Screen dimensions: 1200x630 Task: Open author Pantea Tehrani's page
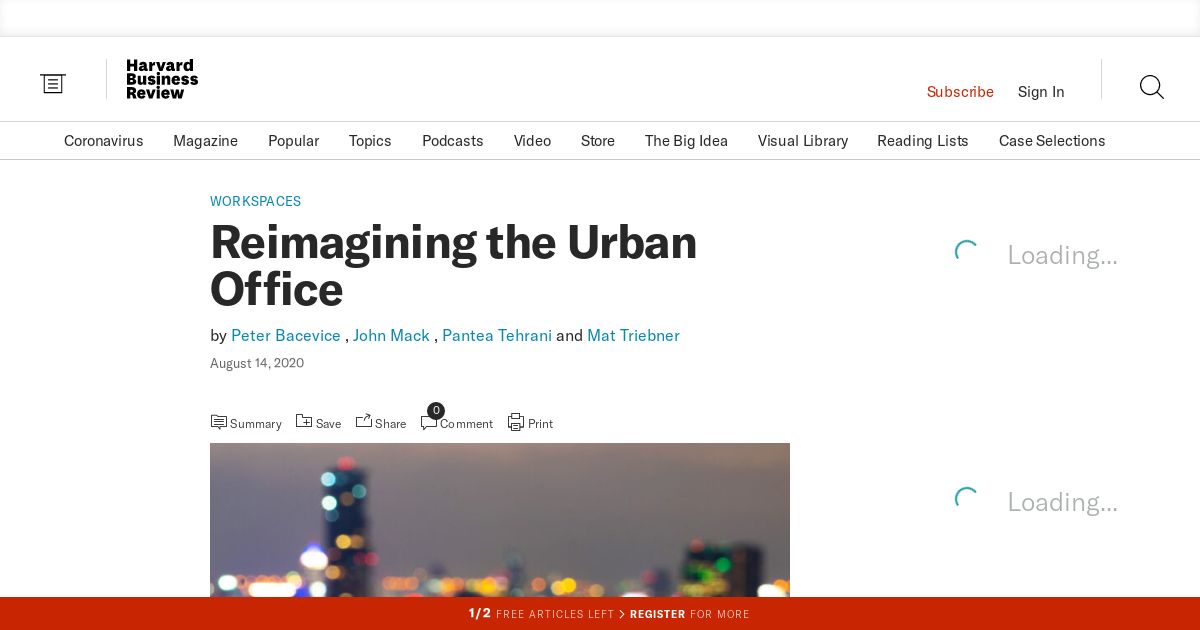click(497, 336)
